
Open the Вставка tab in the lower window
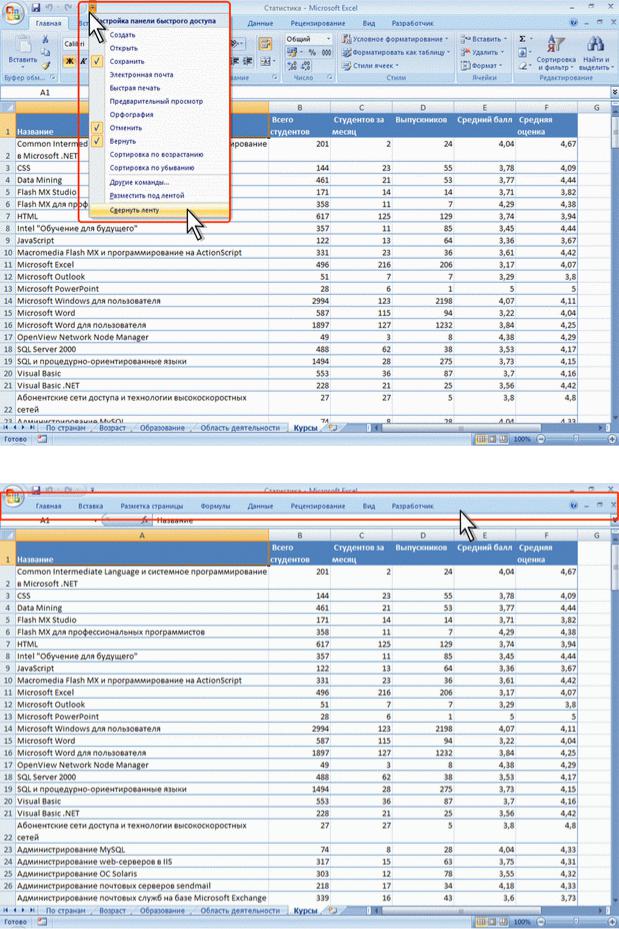(91, 507)
